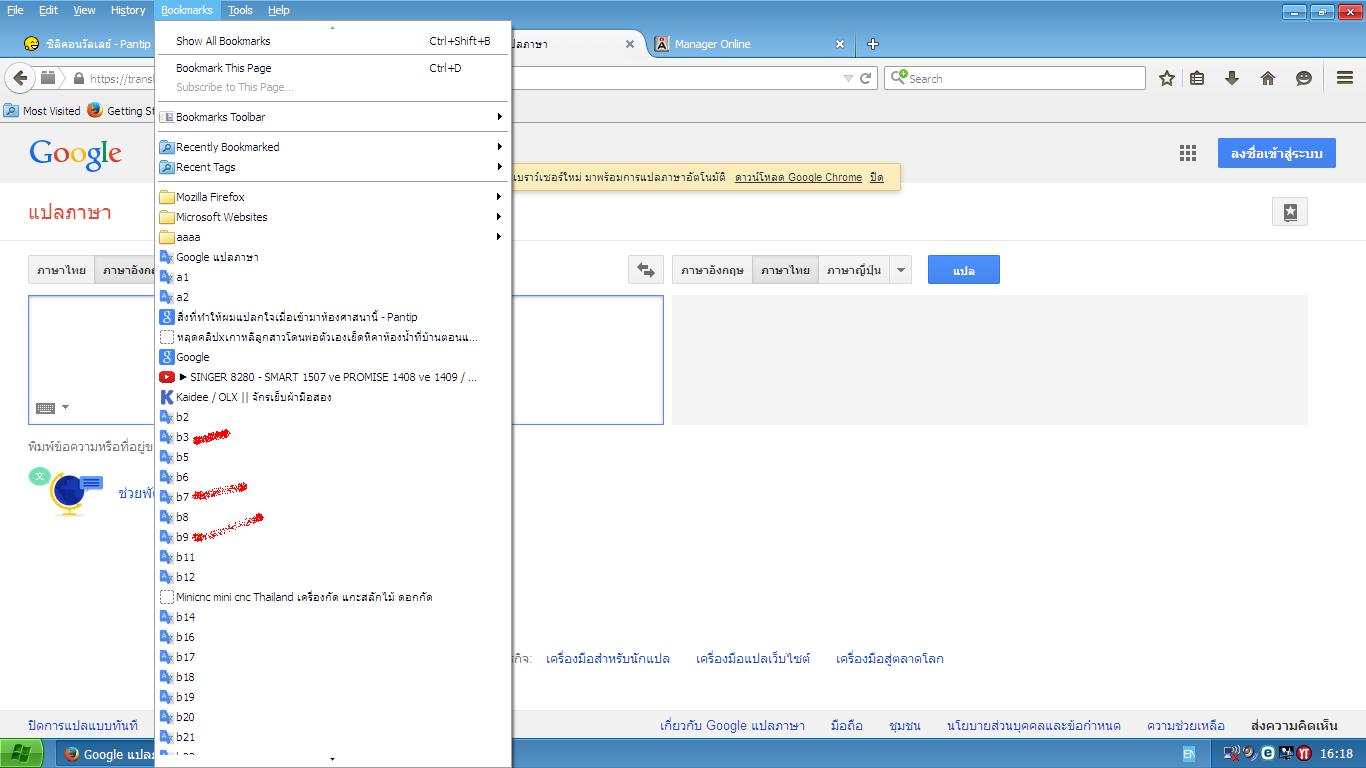Image resolution: width=1366 pixels, height=768 pixels.
Task: Click the Windows Start button
Action: click(21, 754)
